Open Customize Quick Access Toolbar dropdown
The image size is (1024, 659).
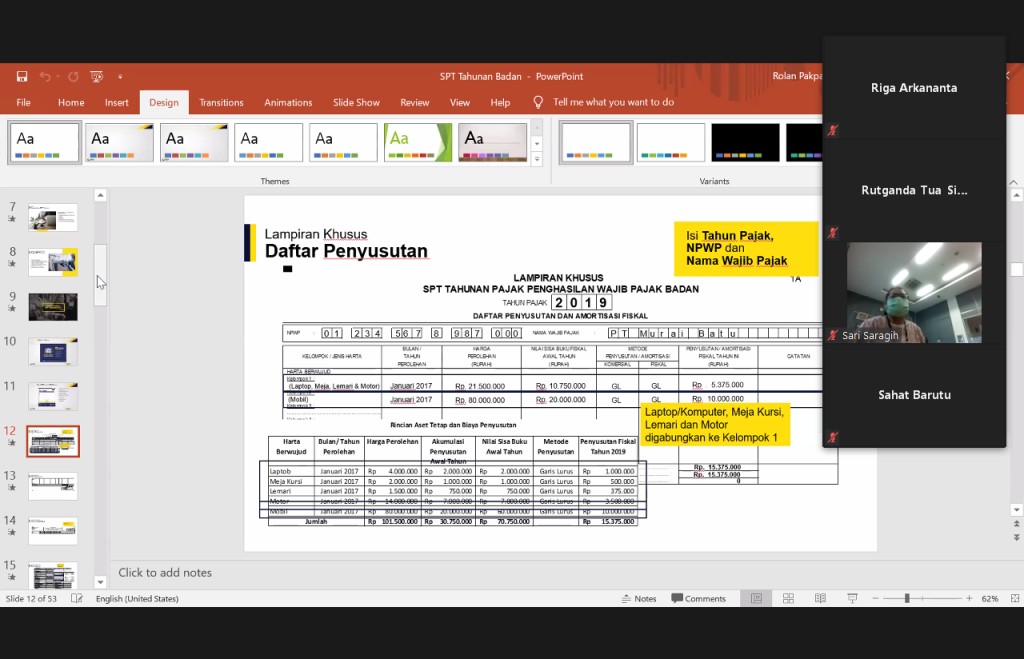click(120, 76)
